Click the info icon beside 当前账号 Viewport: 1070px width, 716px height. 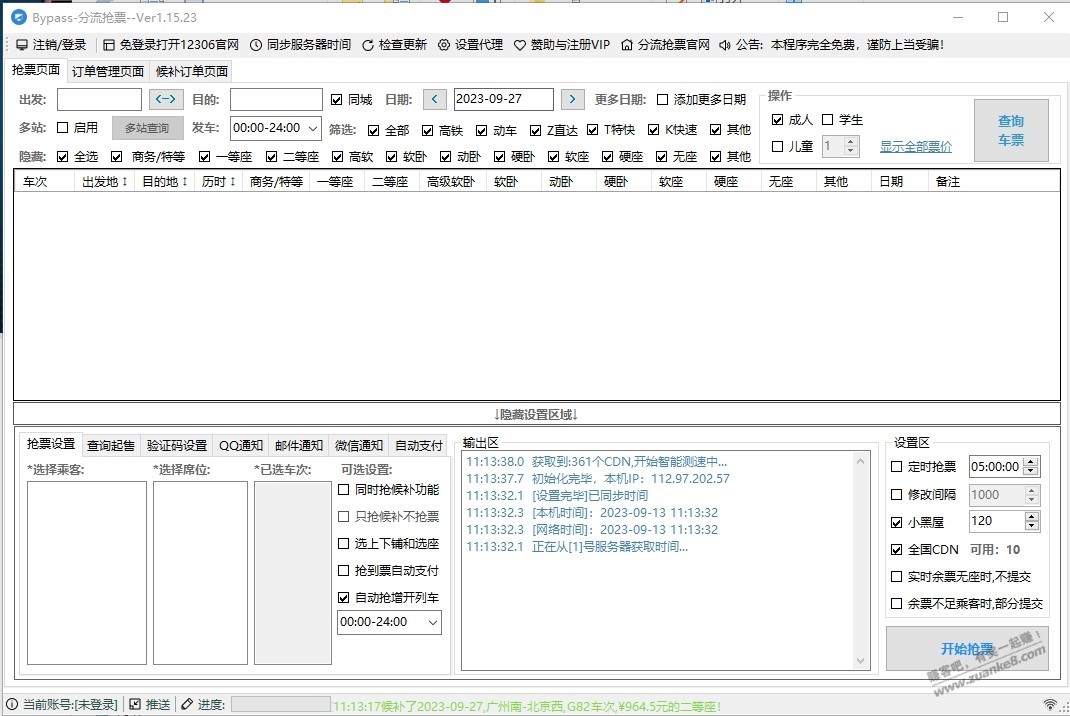12,704
